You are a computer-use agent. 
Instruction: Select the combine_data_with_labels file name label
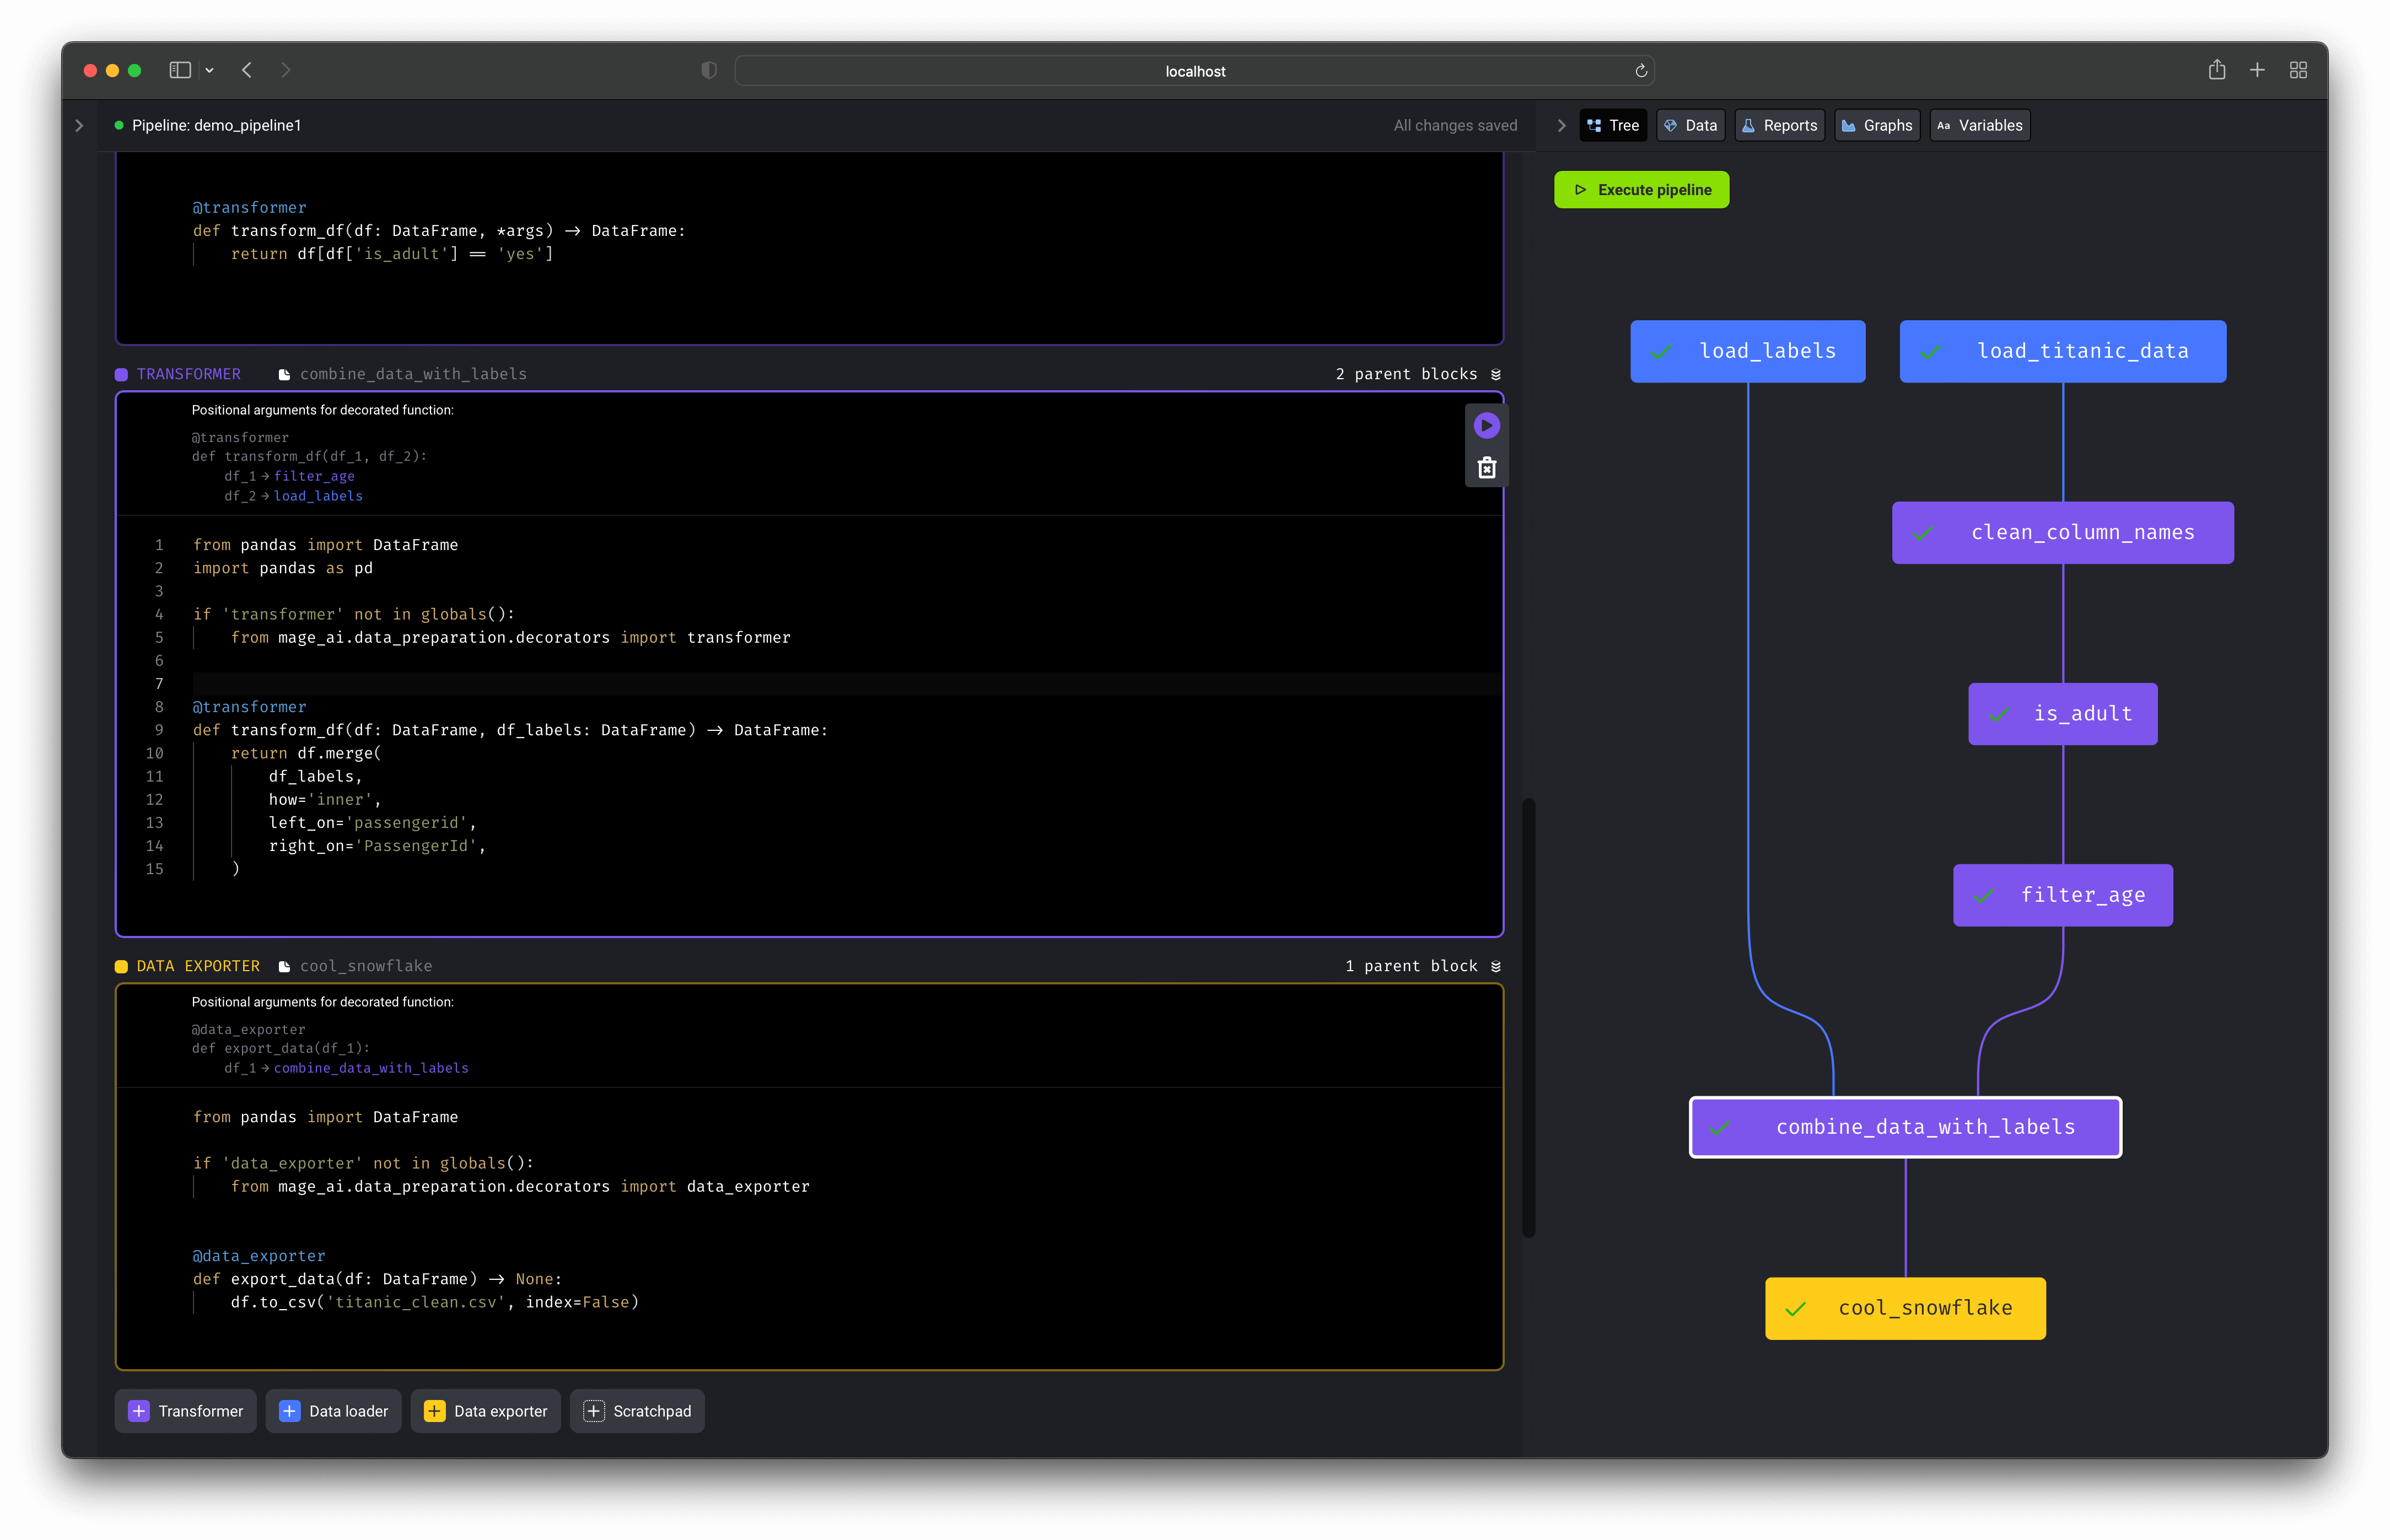pos(413,373)
